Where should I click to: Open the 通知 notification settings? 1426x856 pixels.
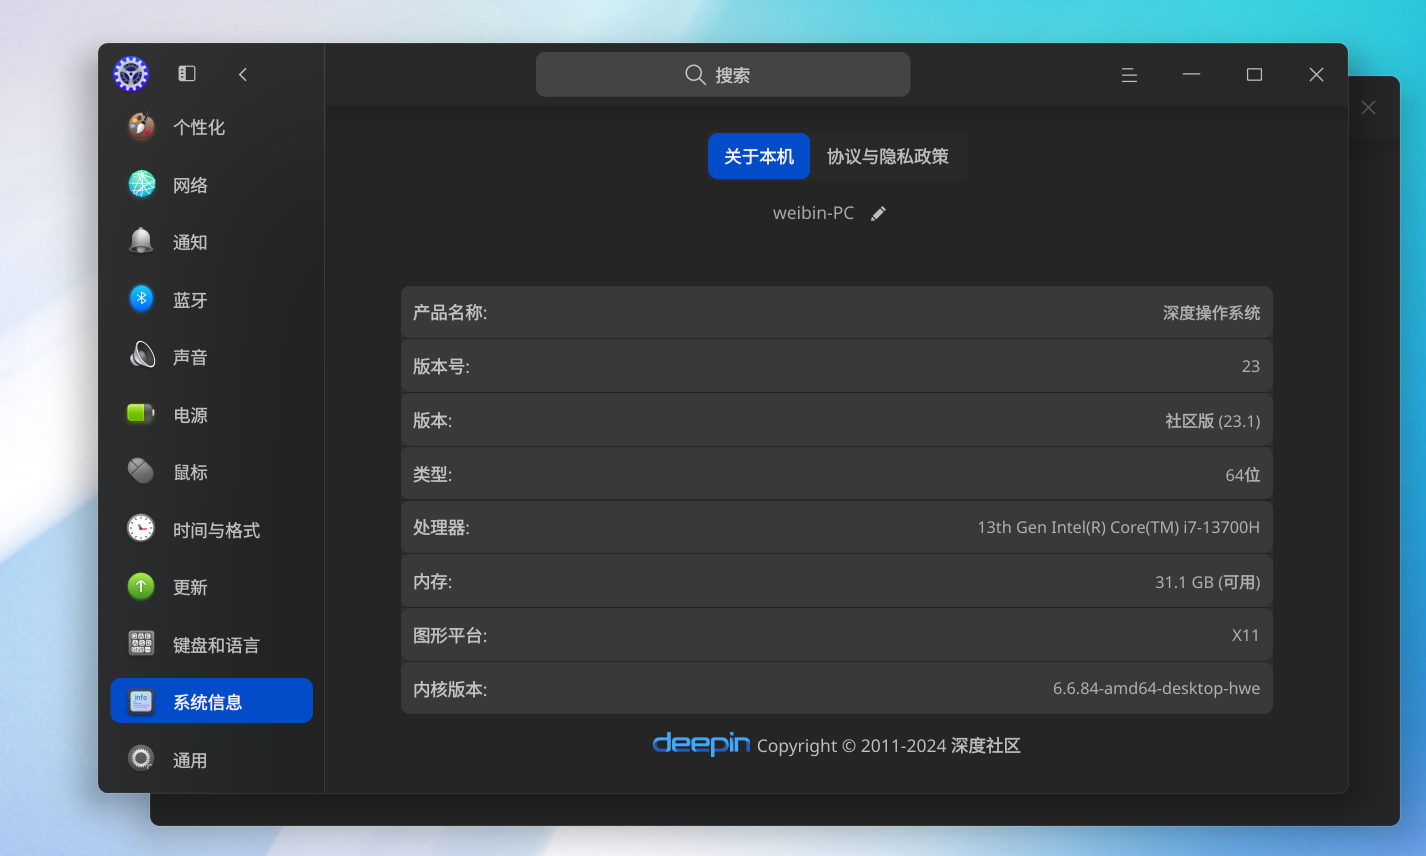pos(211,242)
